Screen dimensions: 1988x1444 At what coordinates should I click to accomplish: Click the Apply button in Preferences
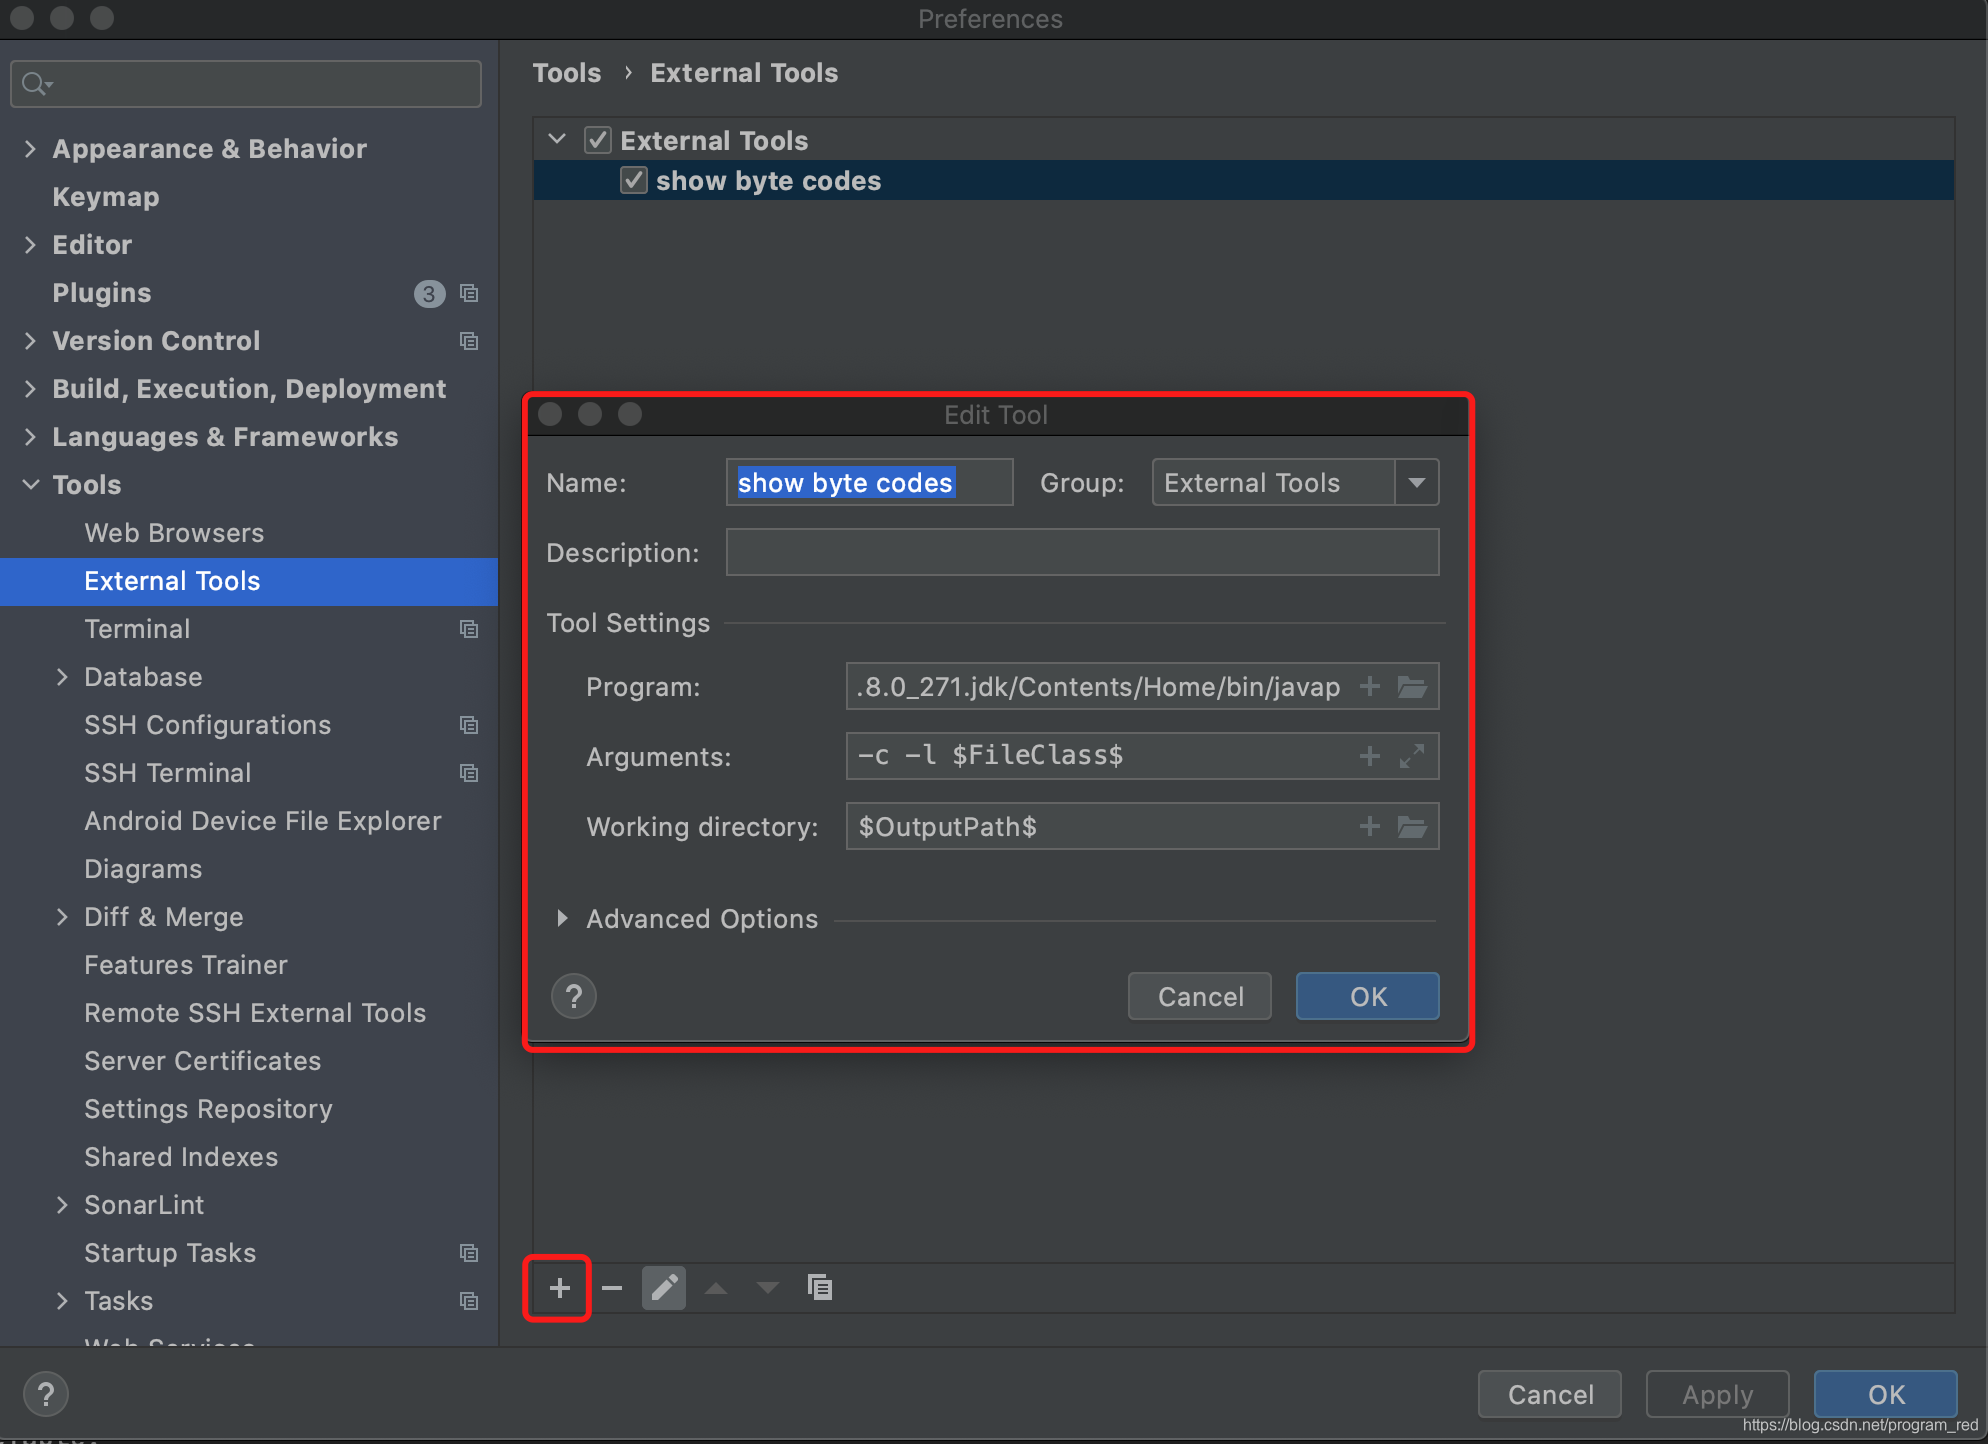tap(1716, 1394)
